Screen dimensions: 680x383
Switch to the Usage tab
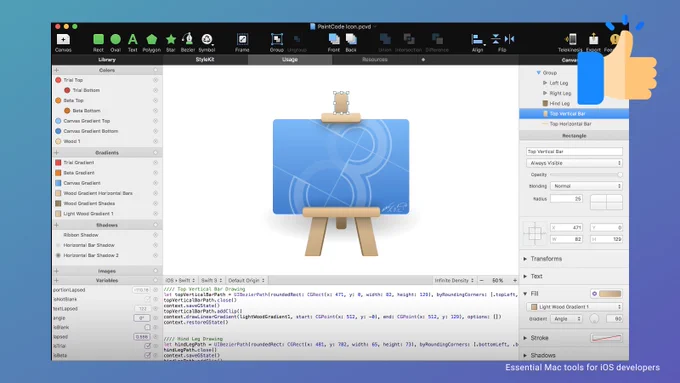[290, 60]
